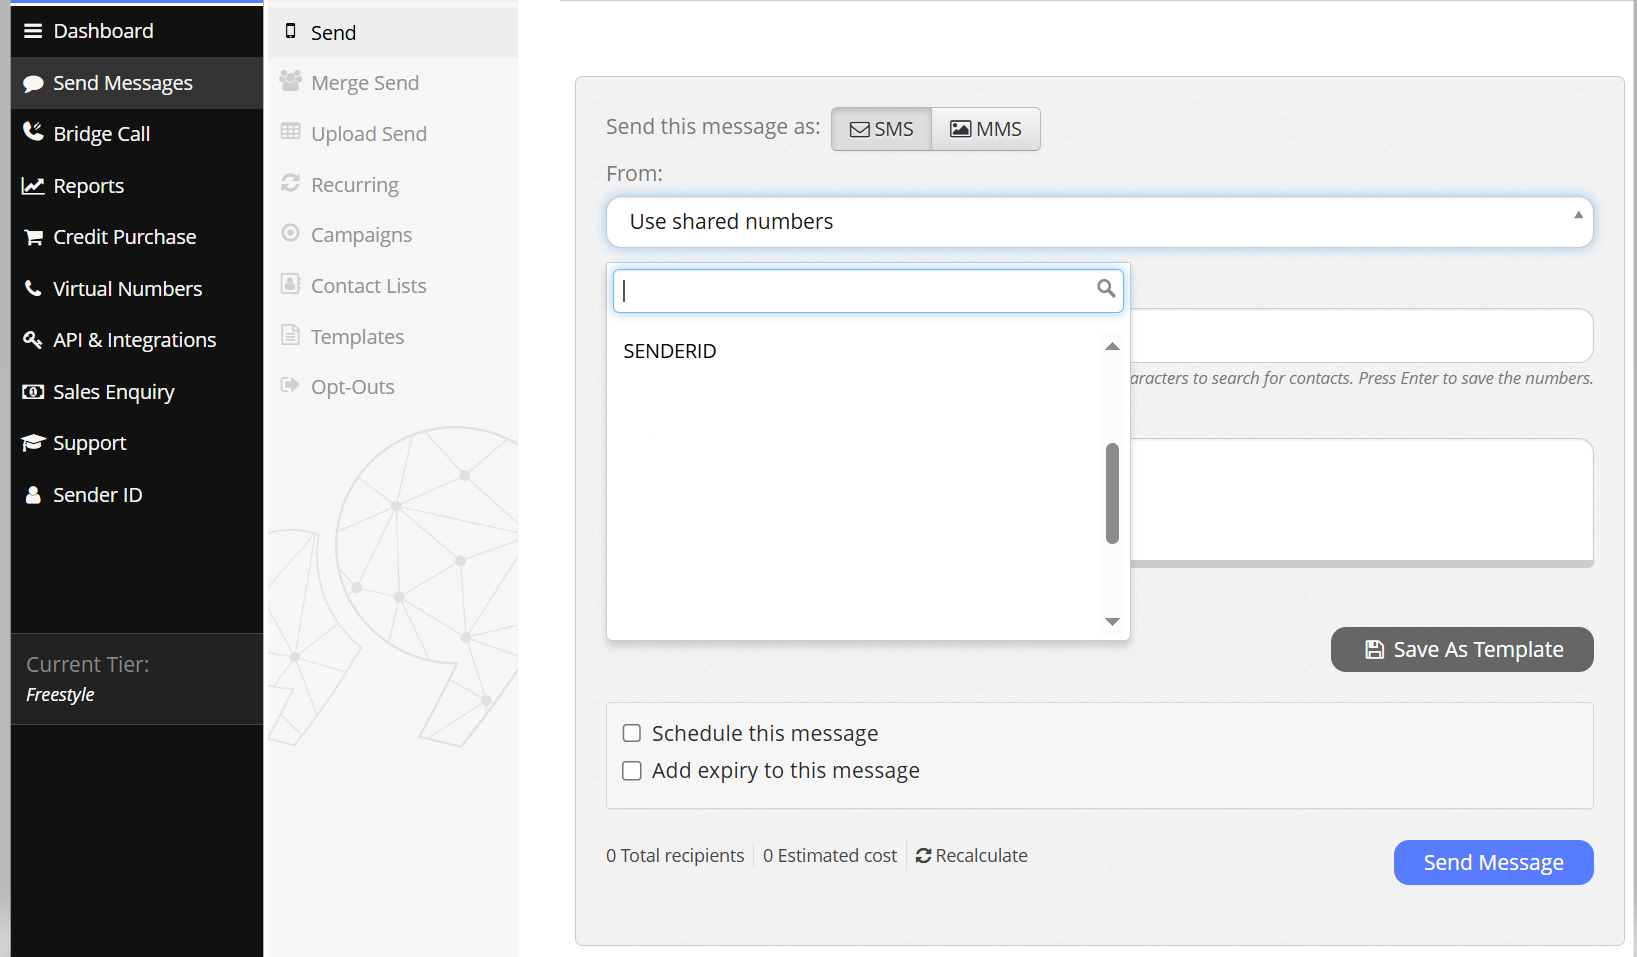The height and width of the screenshot is (957, 1637).
Task: Click the Reports chart icon
Action: (33, 186)
